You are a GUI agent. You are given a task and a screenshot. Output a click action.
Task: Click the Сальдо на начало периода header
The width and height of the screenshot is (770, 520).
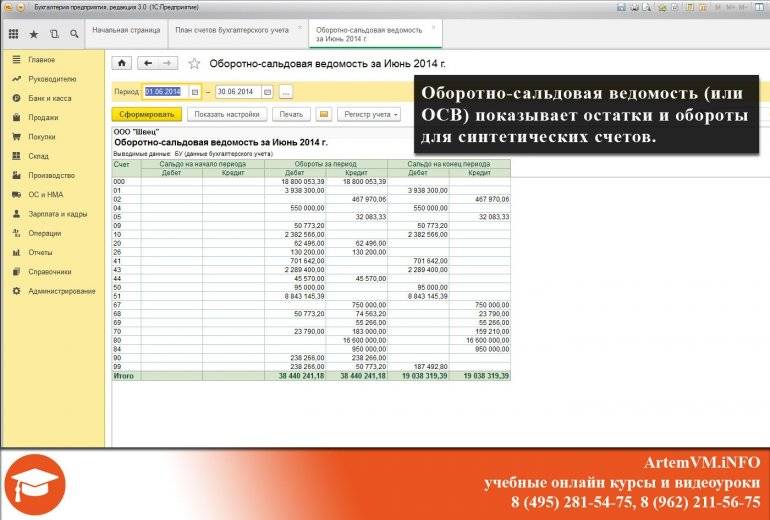[203, 164]
